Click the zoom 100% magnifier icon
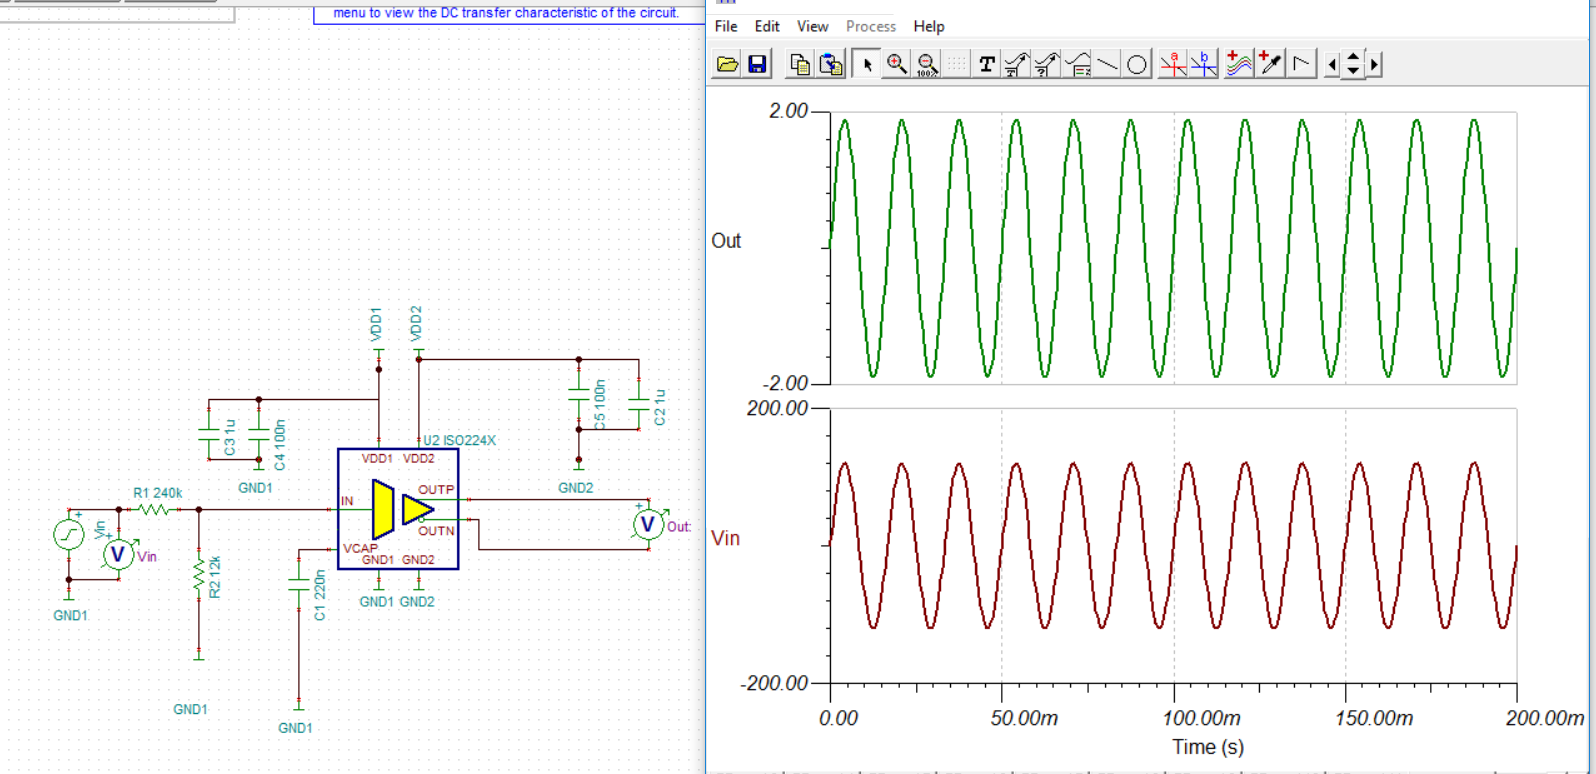 927,64
